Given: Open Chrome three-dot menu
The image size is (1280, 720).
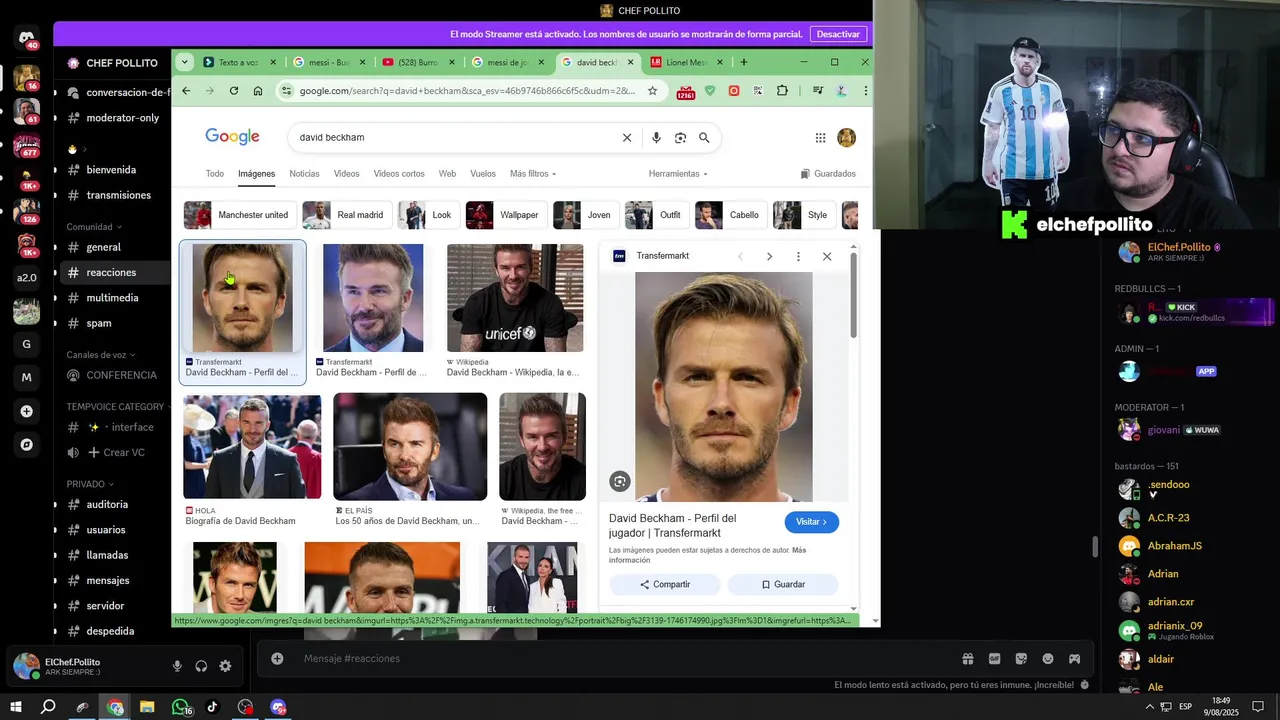Looking at the screenshot, I should click(x=865, y=91).
